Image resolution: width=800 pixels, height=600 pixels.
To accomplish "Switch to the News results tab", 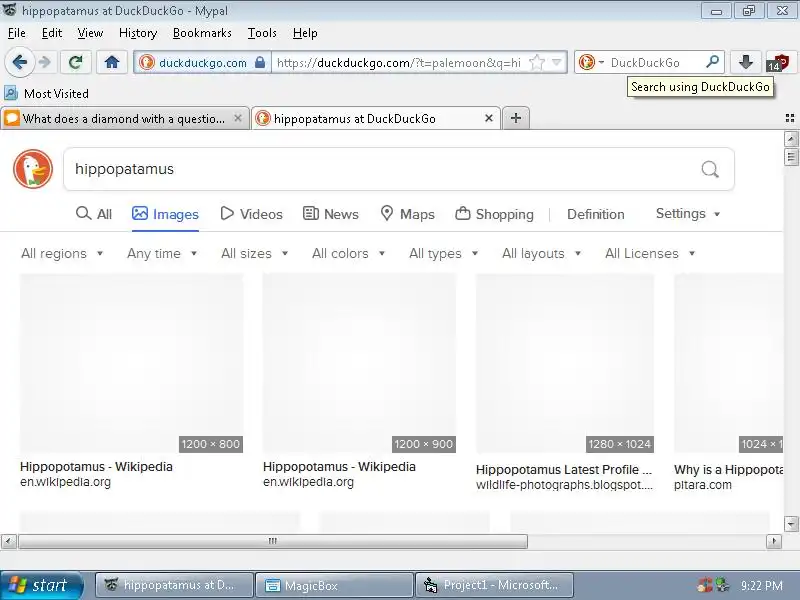I will pyautogui.click(x=331, y=214).
